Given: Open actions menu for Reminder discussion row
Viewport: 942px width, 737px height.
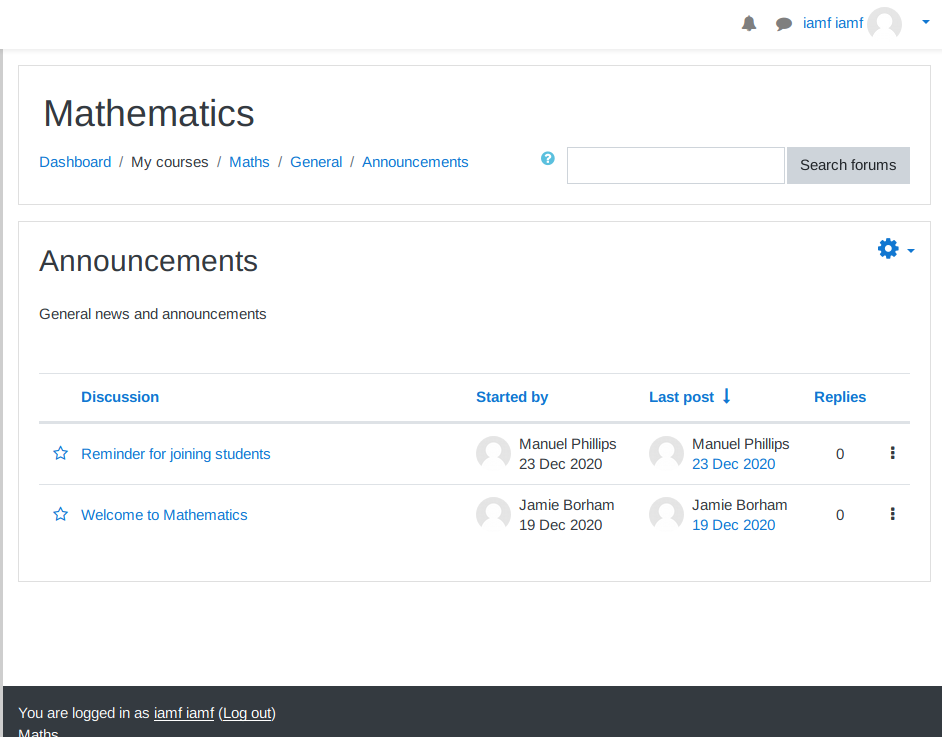Looking at the screenshot, I should (x=892, y=453).
